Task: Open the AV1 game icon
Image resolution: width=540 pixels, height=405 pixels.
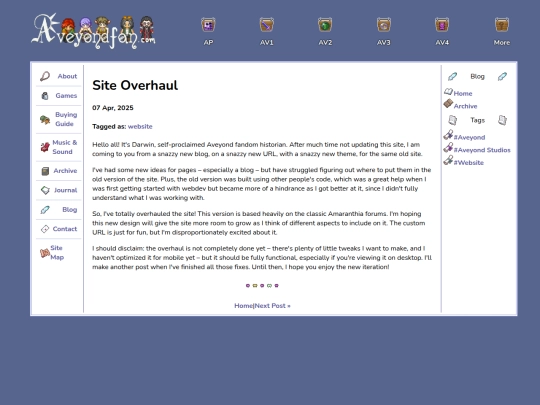Action: [x=267, y=25]
